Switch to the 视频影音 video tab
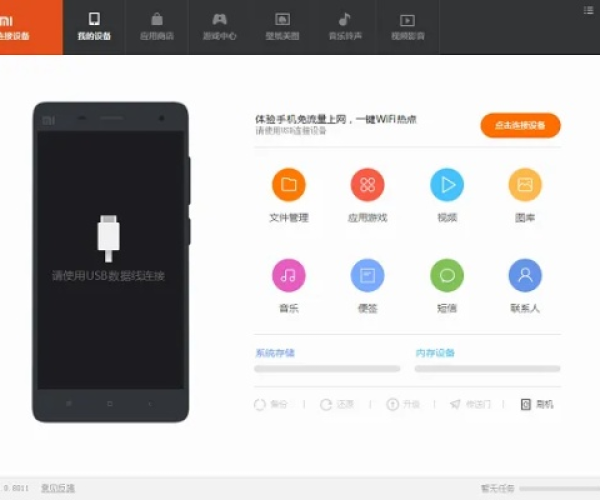This screenshot has height=500, width=600. tap(408, 27)
